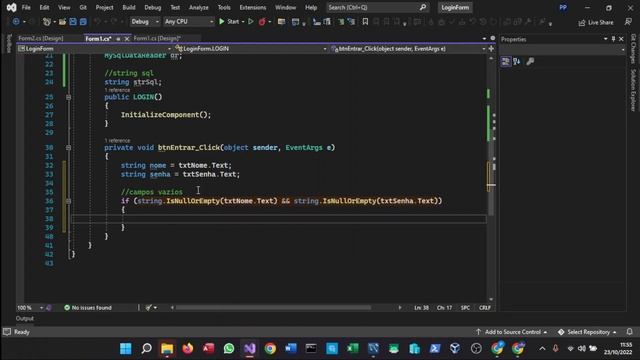The image size is (640, 360).
Task: Click the Start debugging button
Action: pos(229,22)
